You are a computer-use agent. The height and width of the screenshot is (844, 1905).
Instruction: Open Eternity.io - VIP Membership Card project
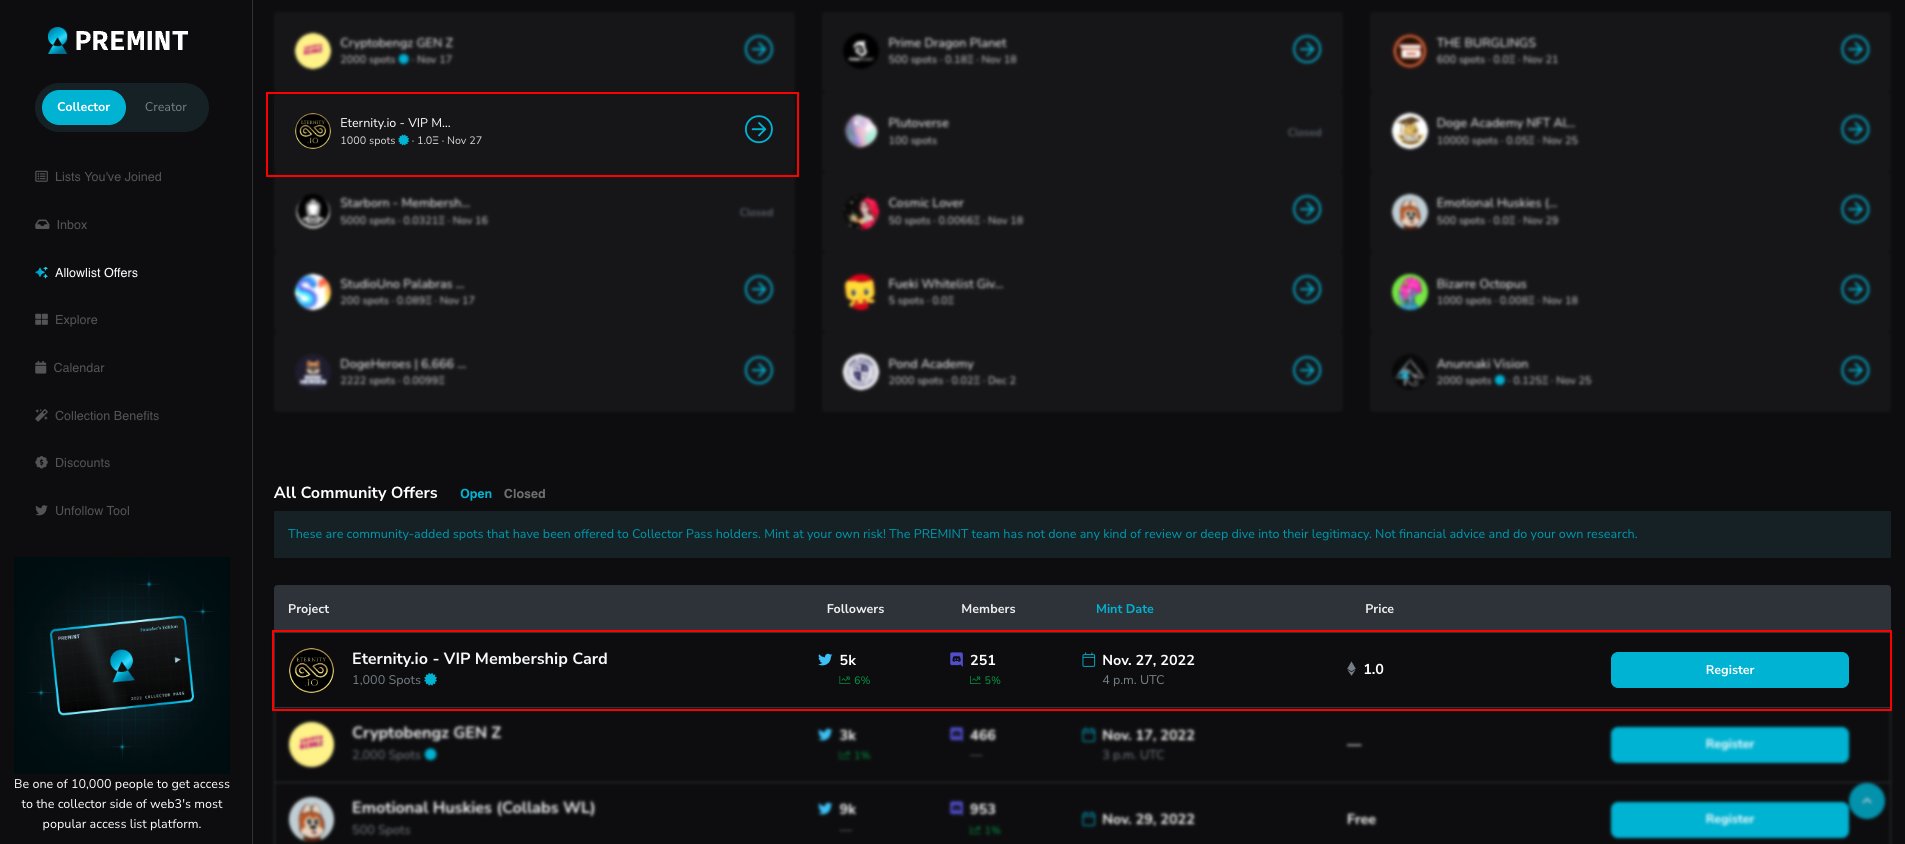click(479, 659)
